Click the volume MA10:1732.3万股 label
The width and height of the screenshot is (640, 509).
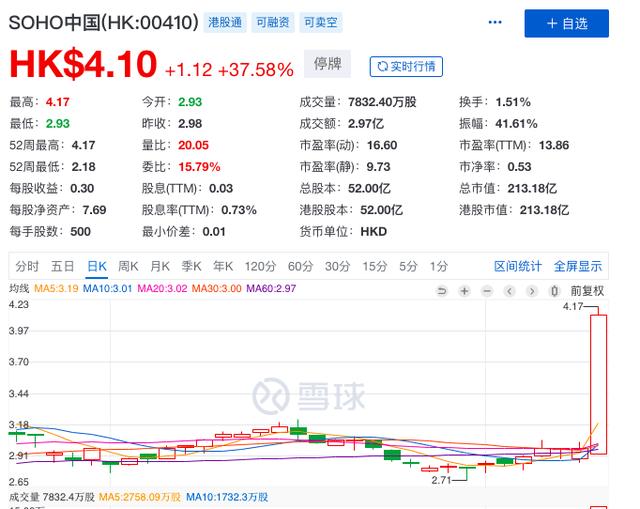point(227,497)
